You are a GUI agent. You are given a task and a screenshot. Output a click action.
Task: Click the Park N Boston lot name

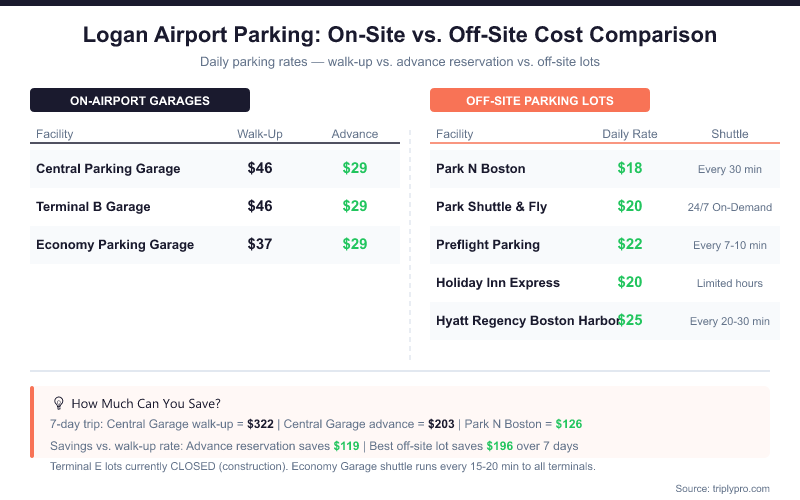[x=481, y=169]
